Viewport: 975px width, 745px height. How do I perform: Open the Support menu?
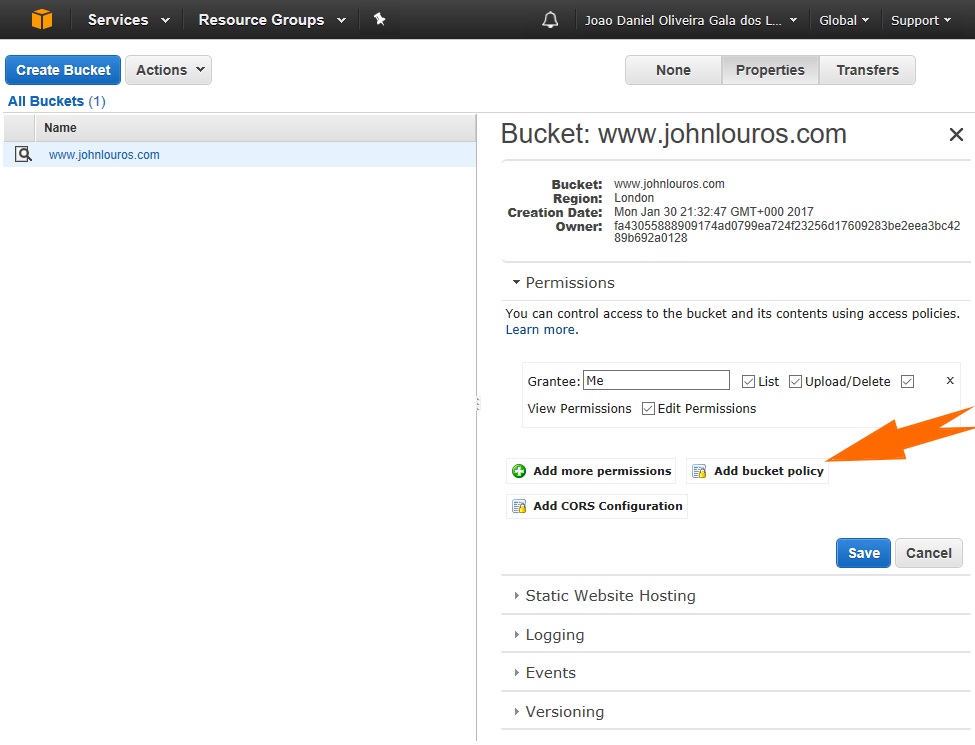(x=919, y=19)
